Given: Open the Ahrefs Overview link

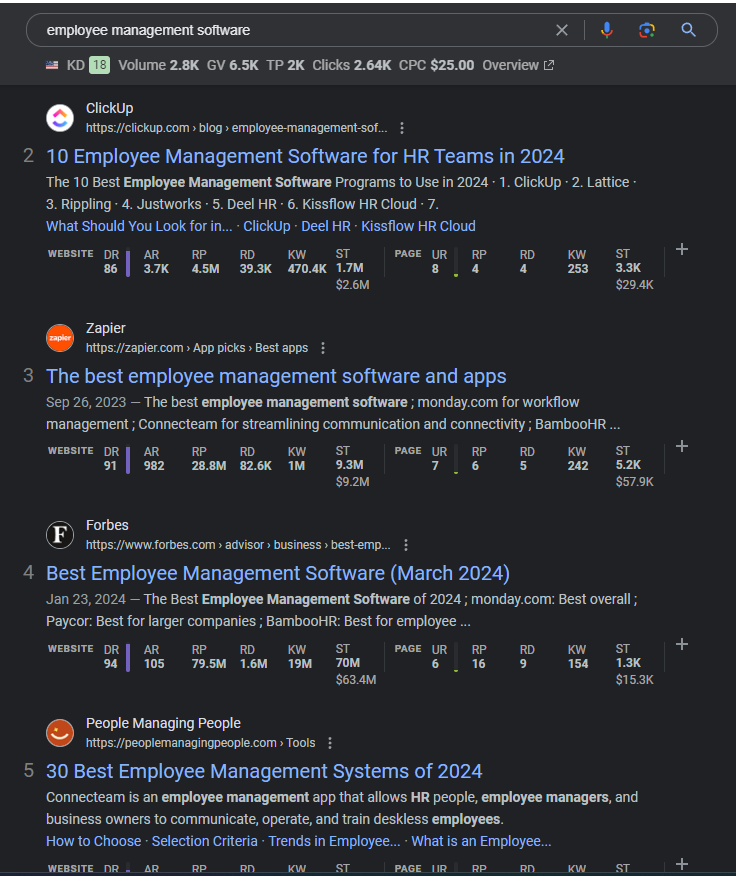Looking at the screenshot, I should click(518, 65).
